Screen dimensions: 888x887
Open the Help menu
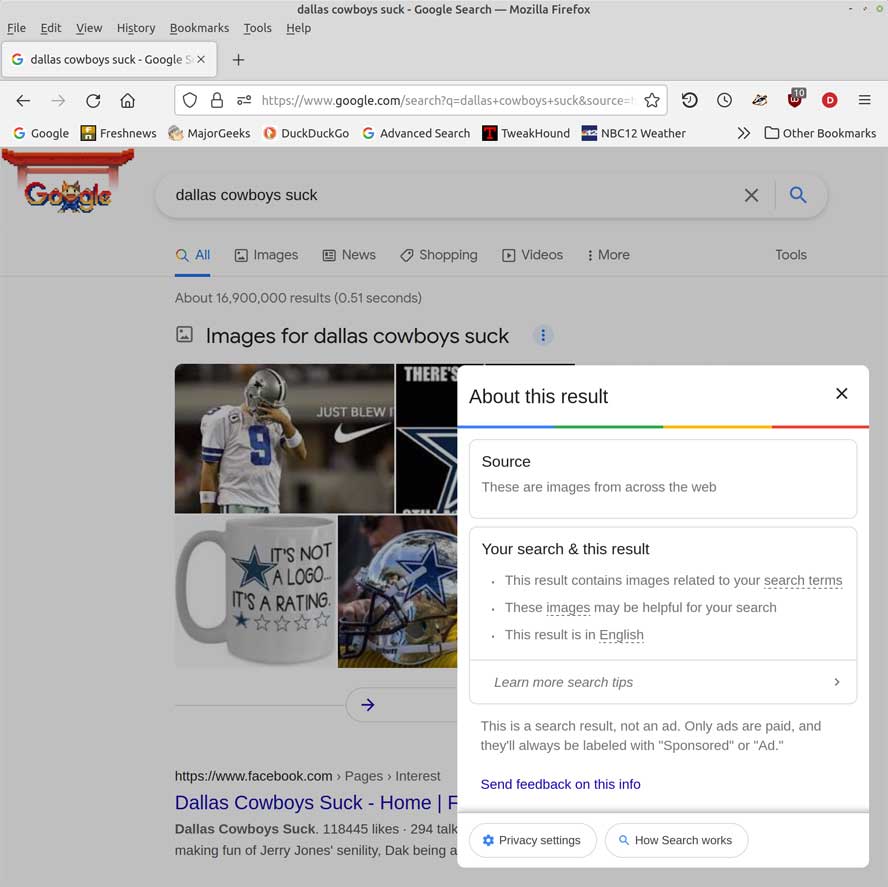298,28
